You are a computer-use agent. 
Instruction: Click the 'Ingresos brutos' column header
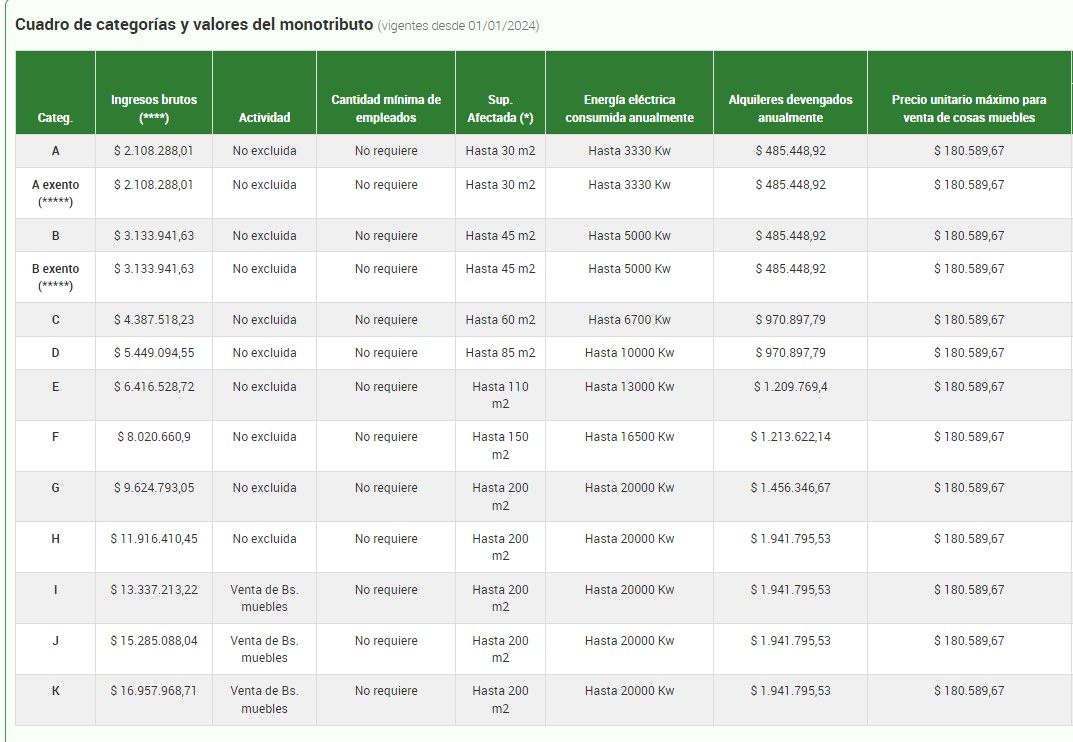point(154,108)
